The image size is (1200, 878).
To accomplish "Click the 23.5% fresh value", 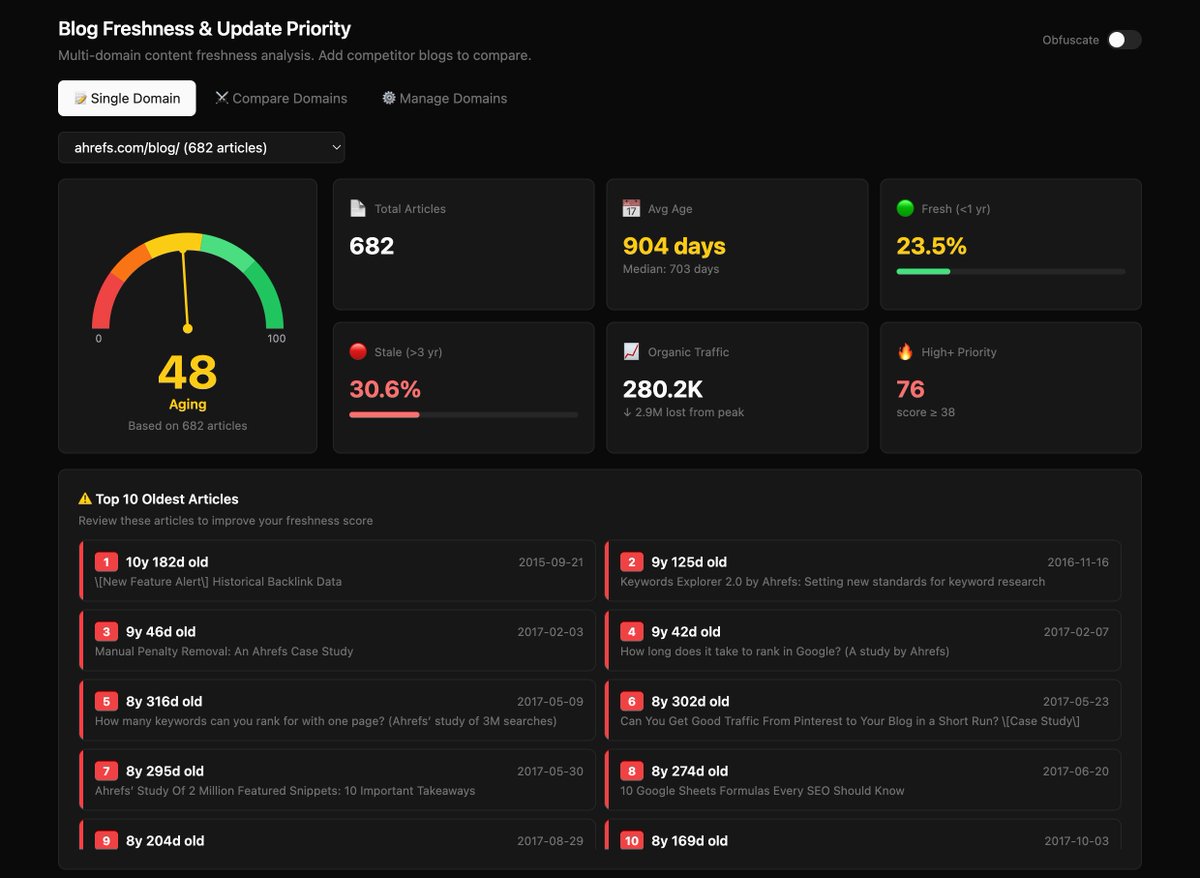I will (x=932, y=246).
